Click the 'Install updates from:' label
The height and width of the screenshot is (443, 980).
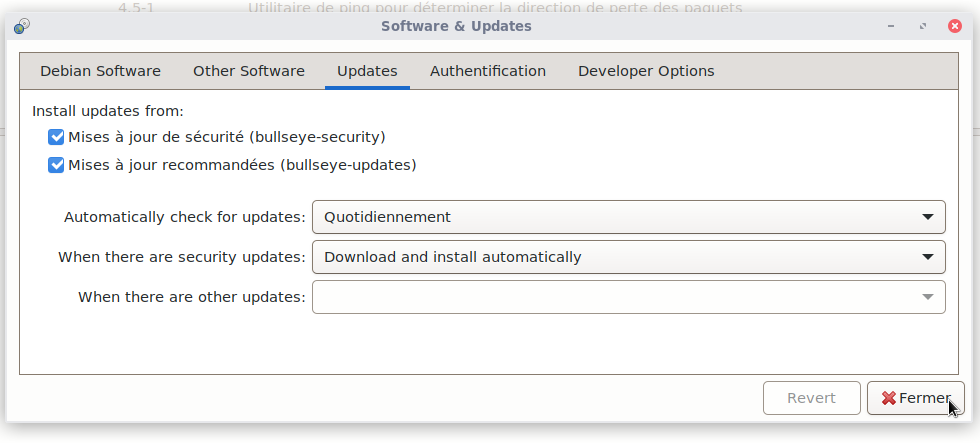(x=108, y=112)
